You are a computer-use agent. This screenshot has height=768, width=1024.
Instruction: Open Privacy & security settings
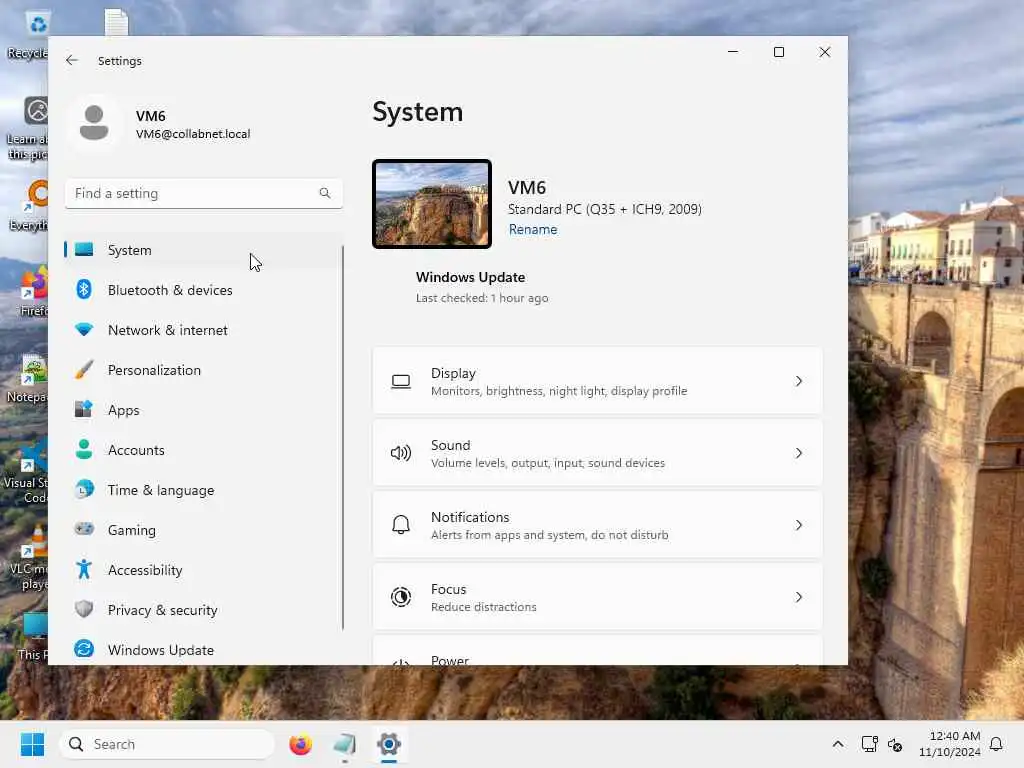coord(203,609)
